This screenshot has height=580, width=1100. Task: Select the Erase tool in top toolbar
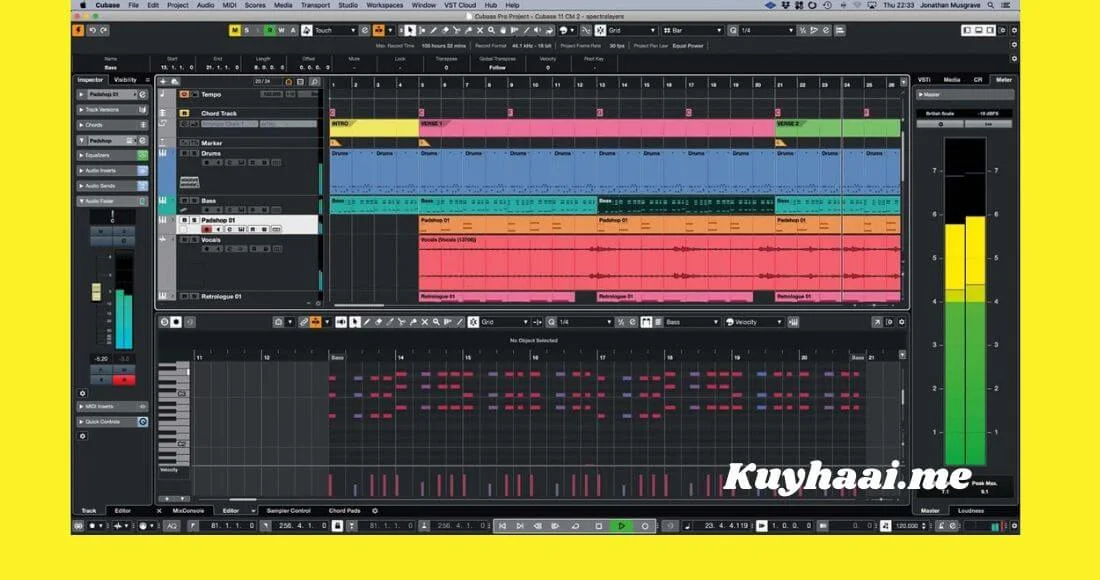[x=445, y=30]
